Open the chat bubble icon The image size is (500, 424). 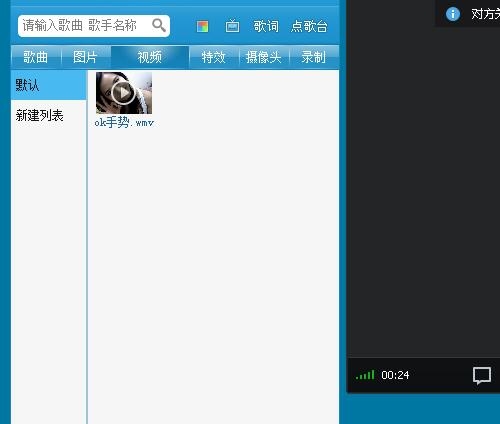point(482,376)
